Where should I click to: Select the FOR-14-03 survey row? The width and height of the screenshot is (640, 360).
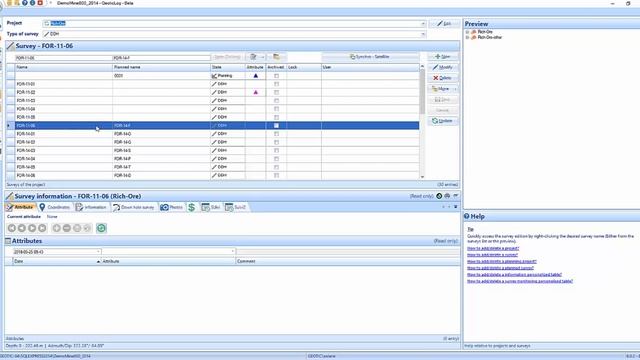(212, 150)
